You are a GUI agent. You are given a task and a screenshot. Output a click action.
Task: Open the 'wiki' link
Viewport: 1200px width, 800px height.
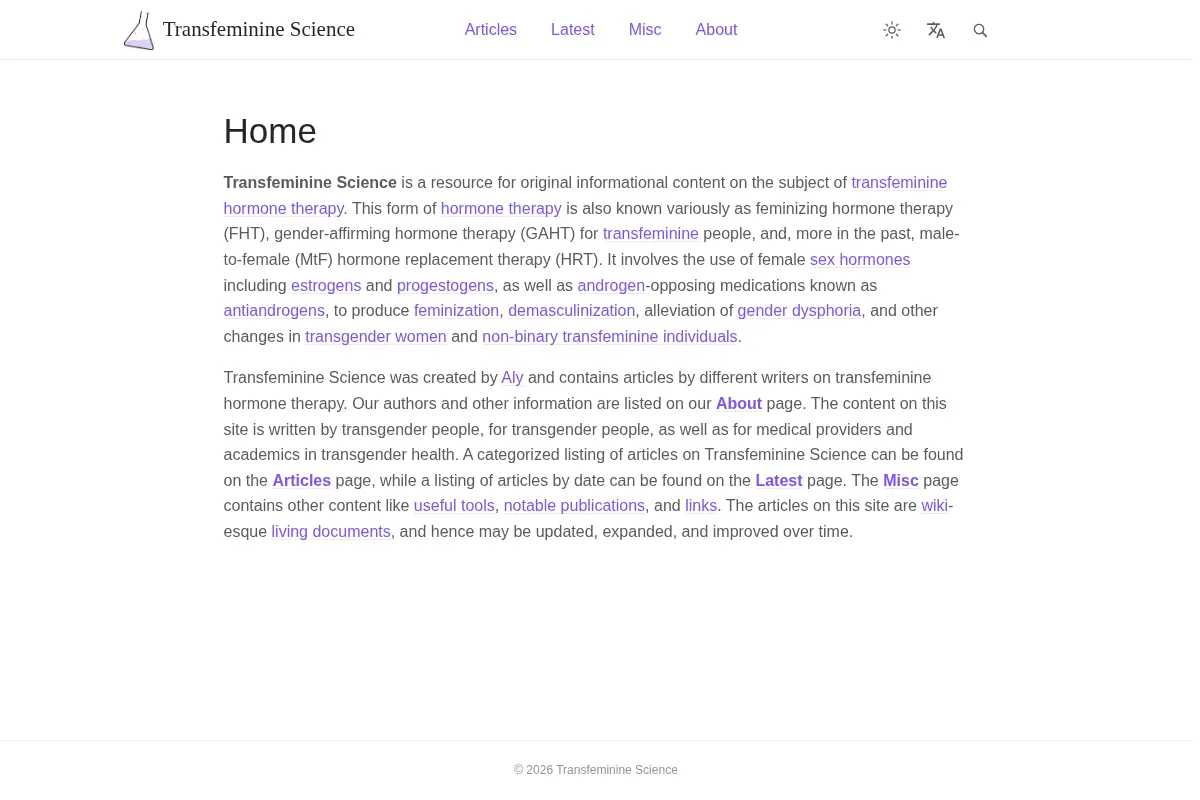click(935, 506)
